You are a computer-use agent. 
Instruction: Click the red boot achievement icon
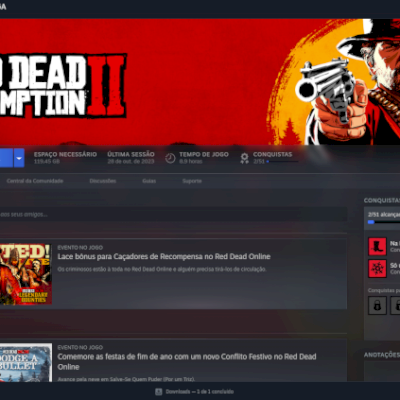pyautogui.click(x=377, y=246)
